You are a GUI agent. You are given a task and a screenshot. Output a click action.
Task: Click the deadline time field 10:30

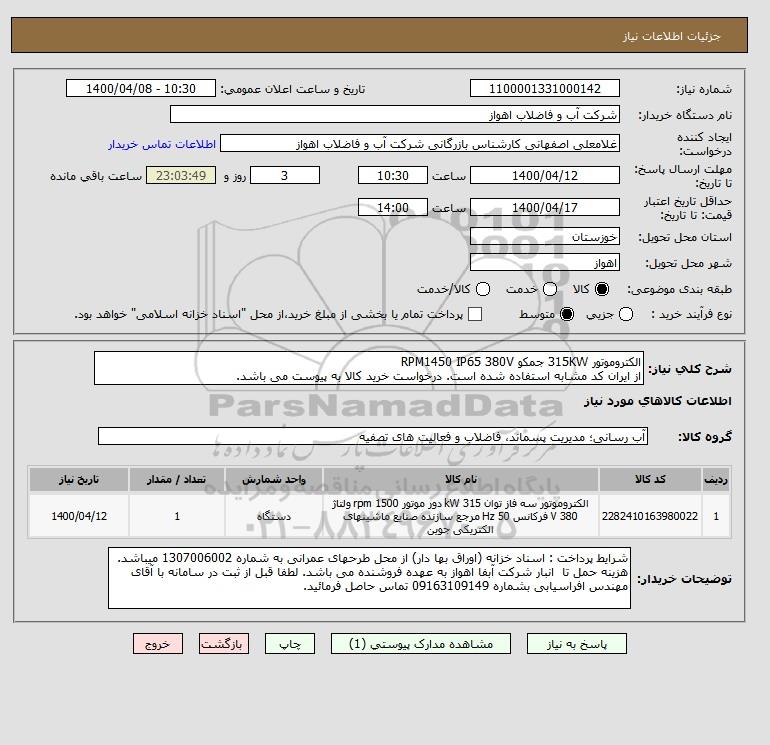coord(392,175)
